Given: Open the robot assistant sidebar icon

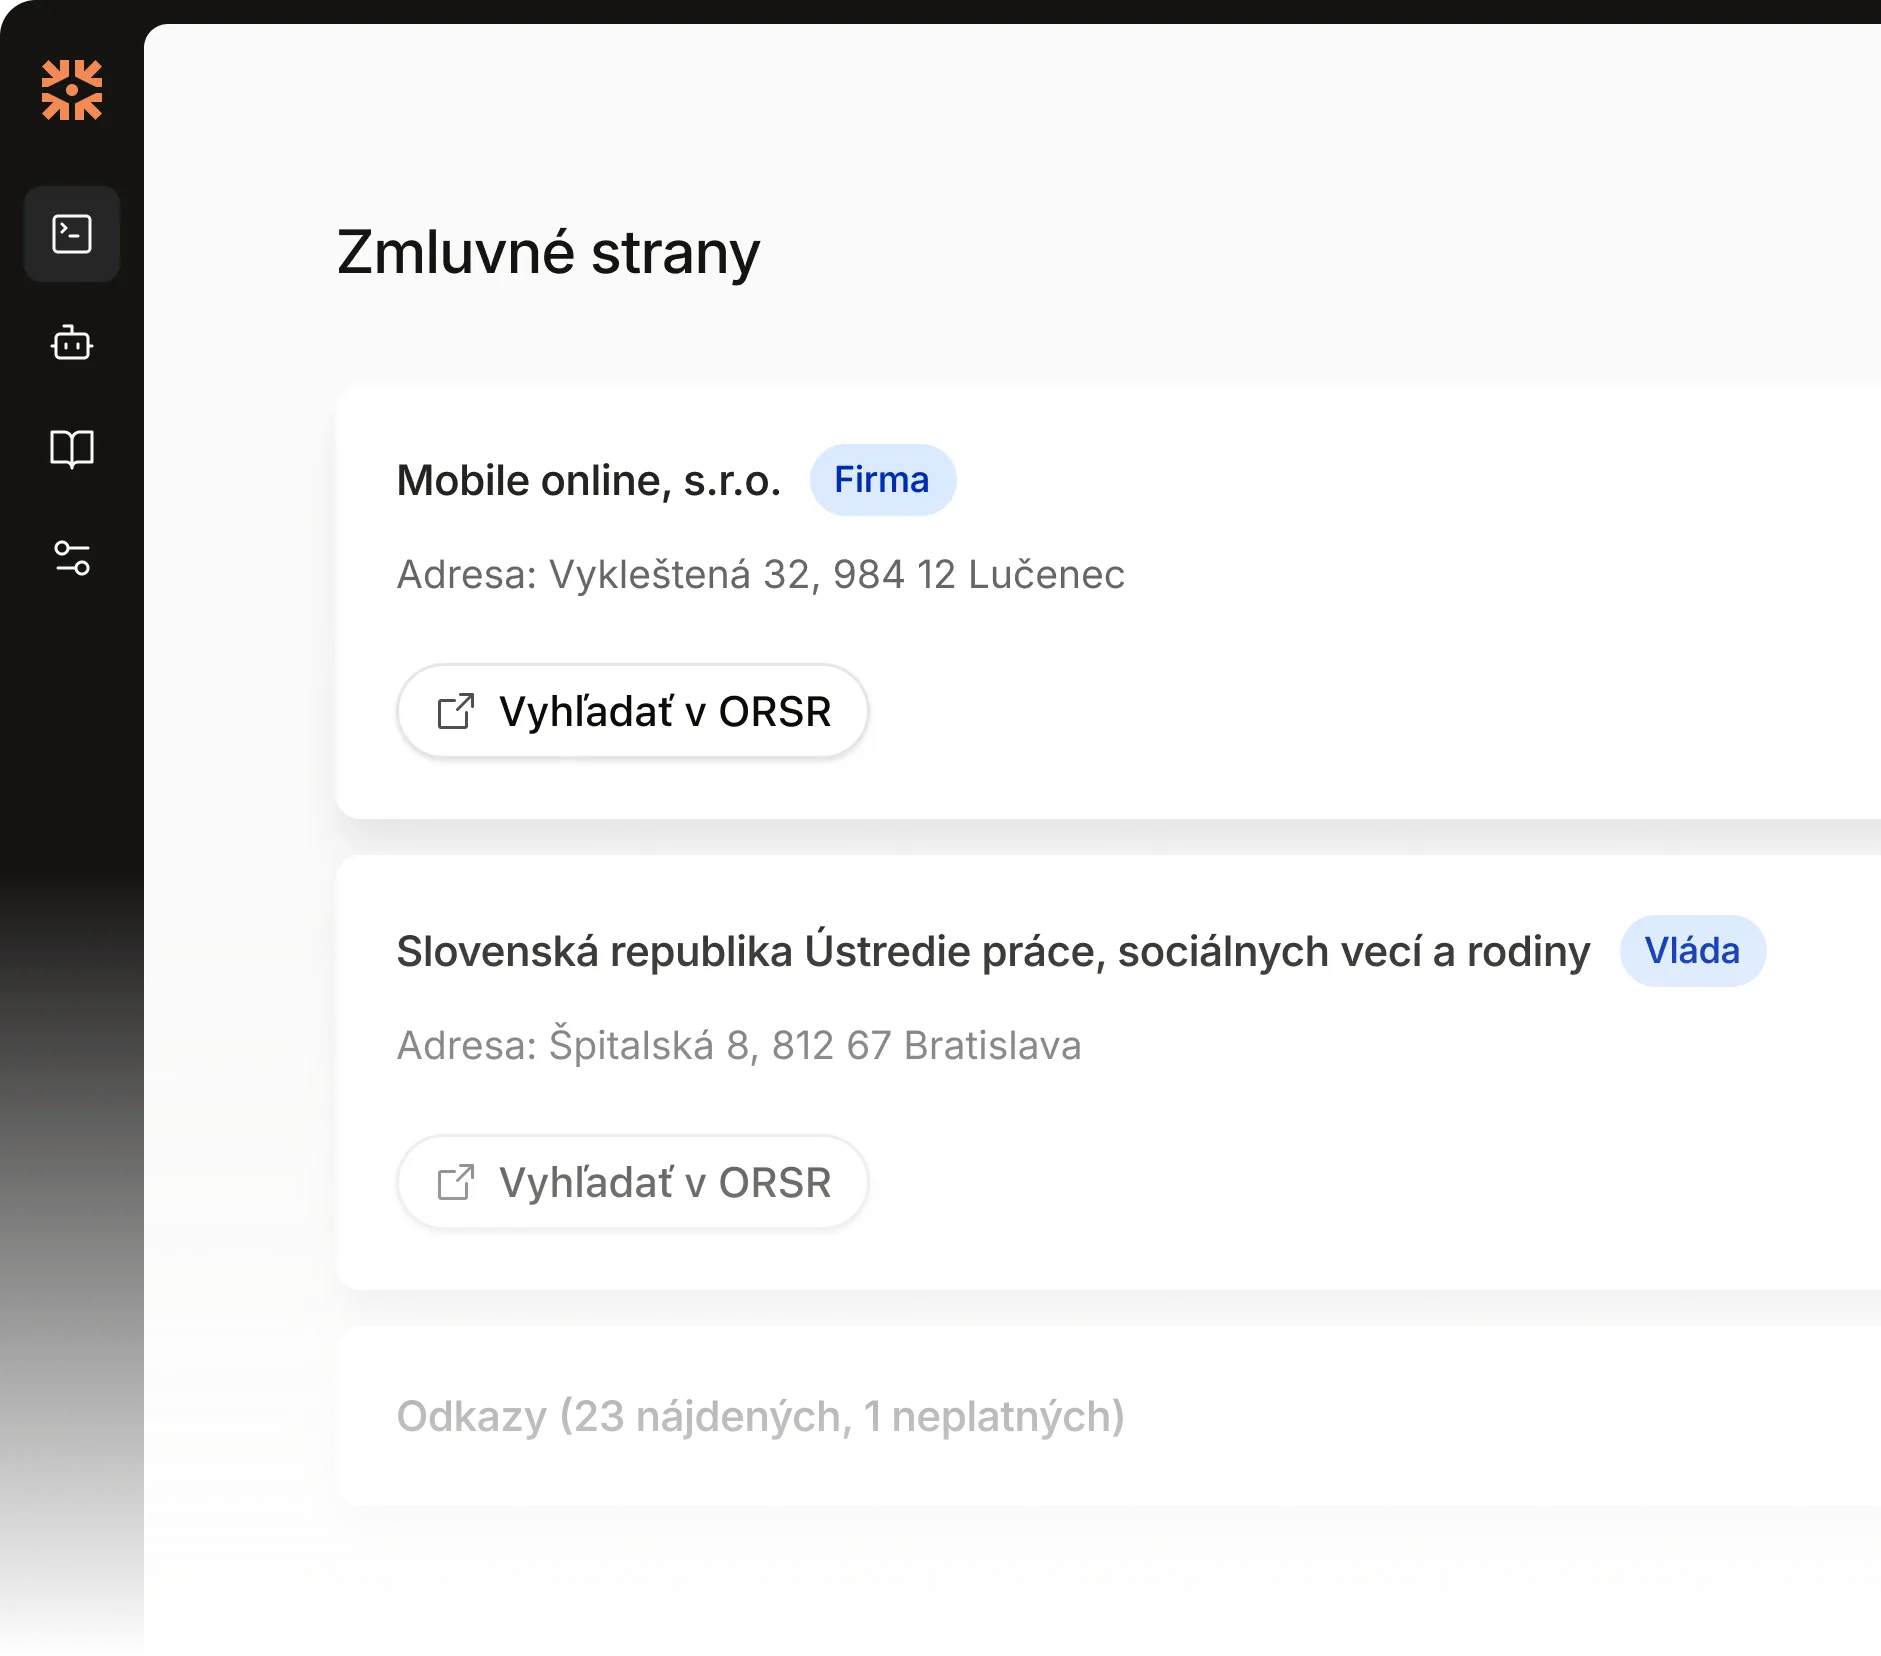Looking at the screenshot, I should [x=72, y=342].
